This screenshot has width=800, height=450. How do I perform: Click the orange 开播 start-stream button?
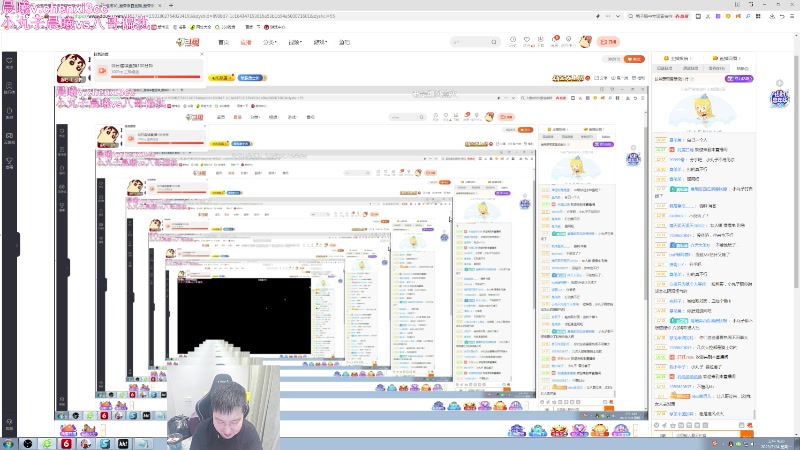pos(609,42)
